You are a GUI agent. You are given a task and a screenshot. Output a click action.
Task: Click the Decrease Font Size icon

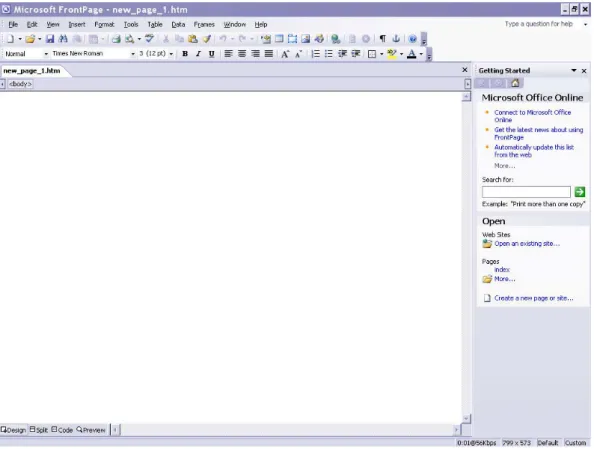[x=299, y=54]
